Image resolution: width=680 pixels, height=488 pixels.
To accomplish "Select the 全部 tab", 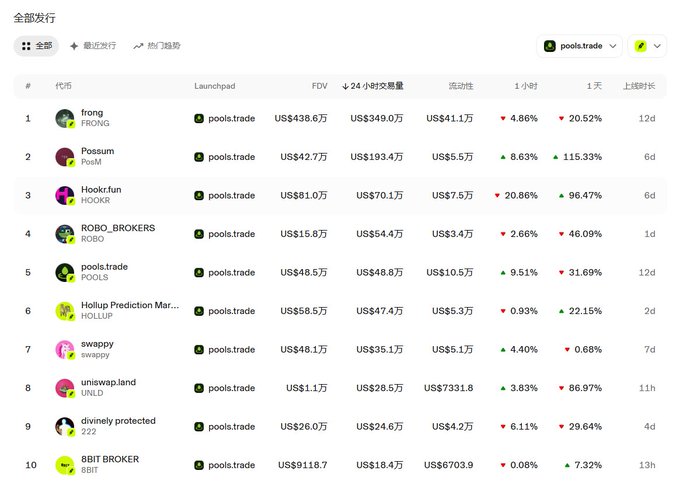I will [36, 46].
